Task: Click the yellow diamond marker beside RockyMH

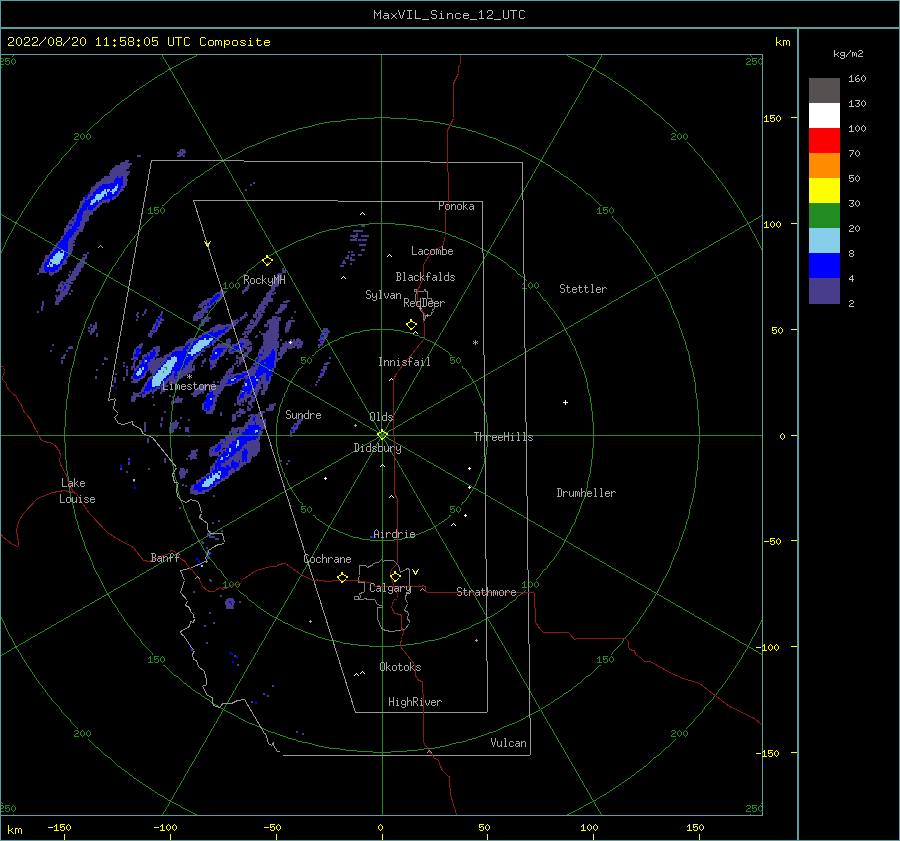Action: 267,261
